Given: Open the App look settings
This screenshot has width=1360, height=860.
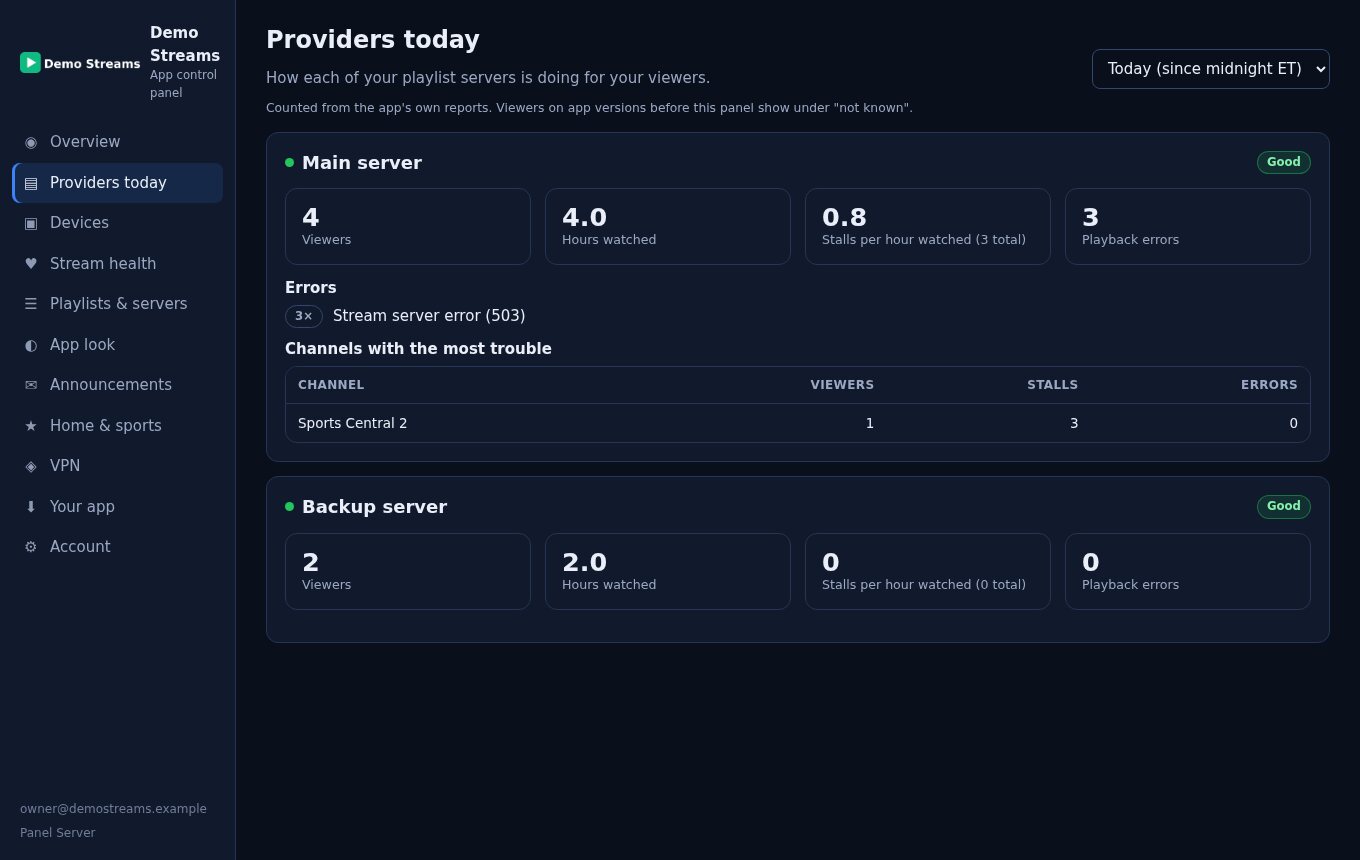Looking at the screenshot, I should (118, 345).
